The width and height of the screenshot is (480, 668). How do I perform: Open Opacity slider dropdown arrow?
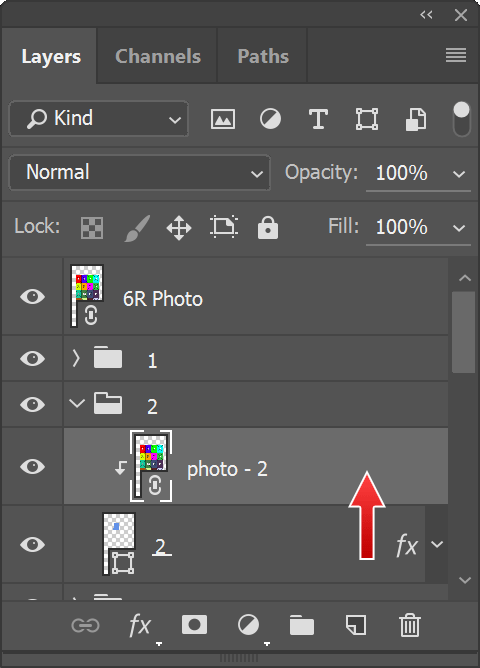coord(459,174)
